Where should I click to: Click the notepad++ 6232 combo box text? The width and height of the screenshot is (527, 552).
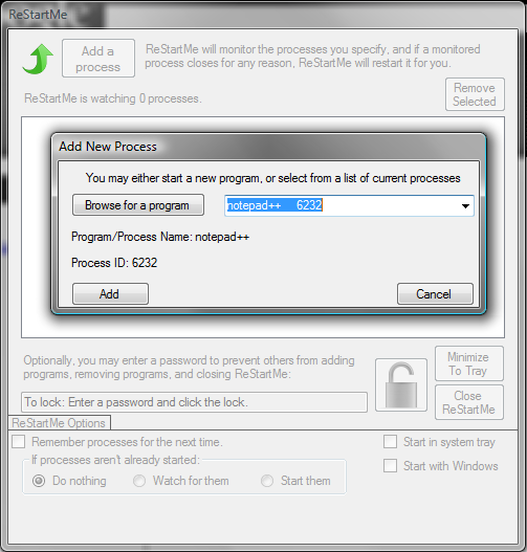[275, 205]
